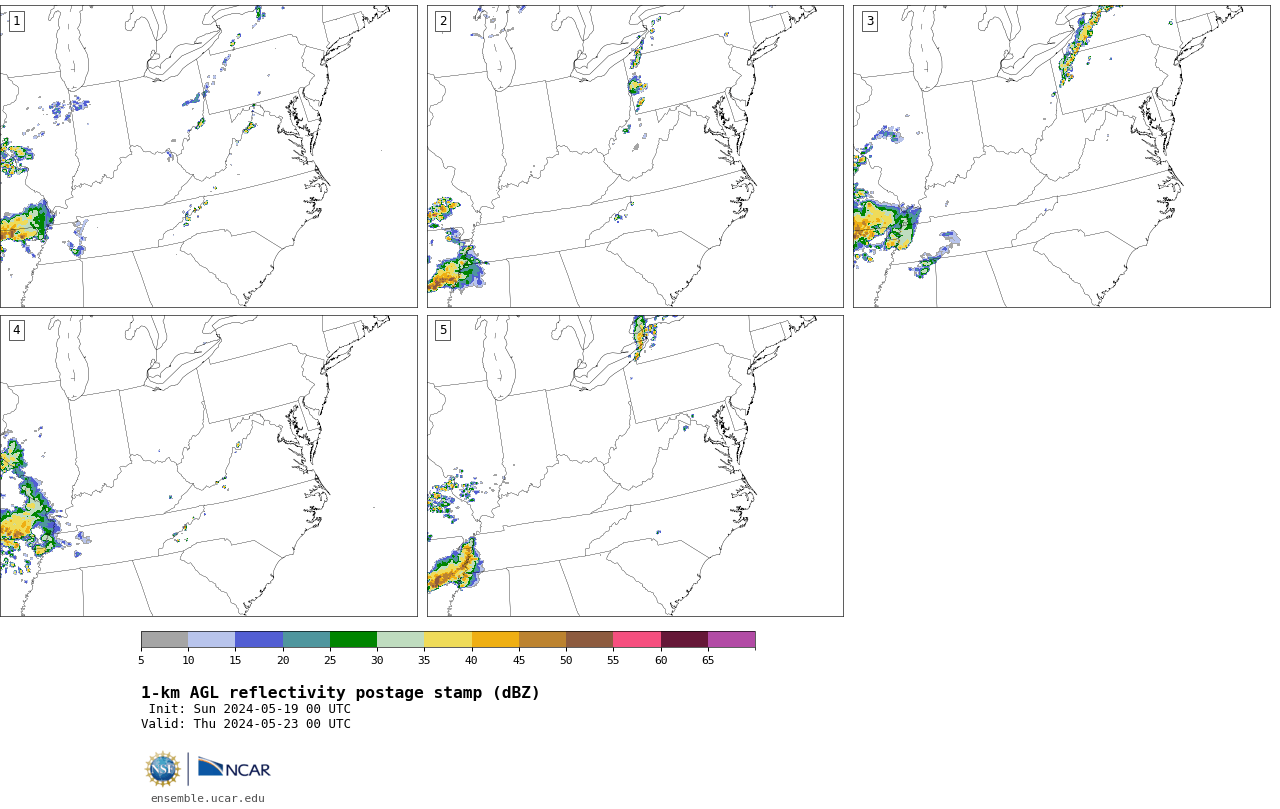1280x809 pixels.
Task: Click the tan-brown 45-50 dBZ swatch
Action: click(x=542, y=640)
